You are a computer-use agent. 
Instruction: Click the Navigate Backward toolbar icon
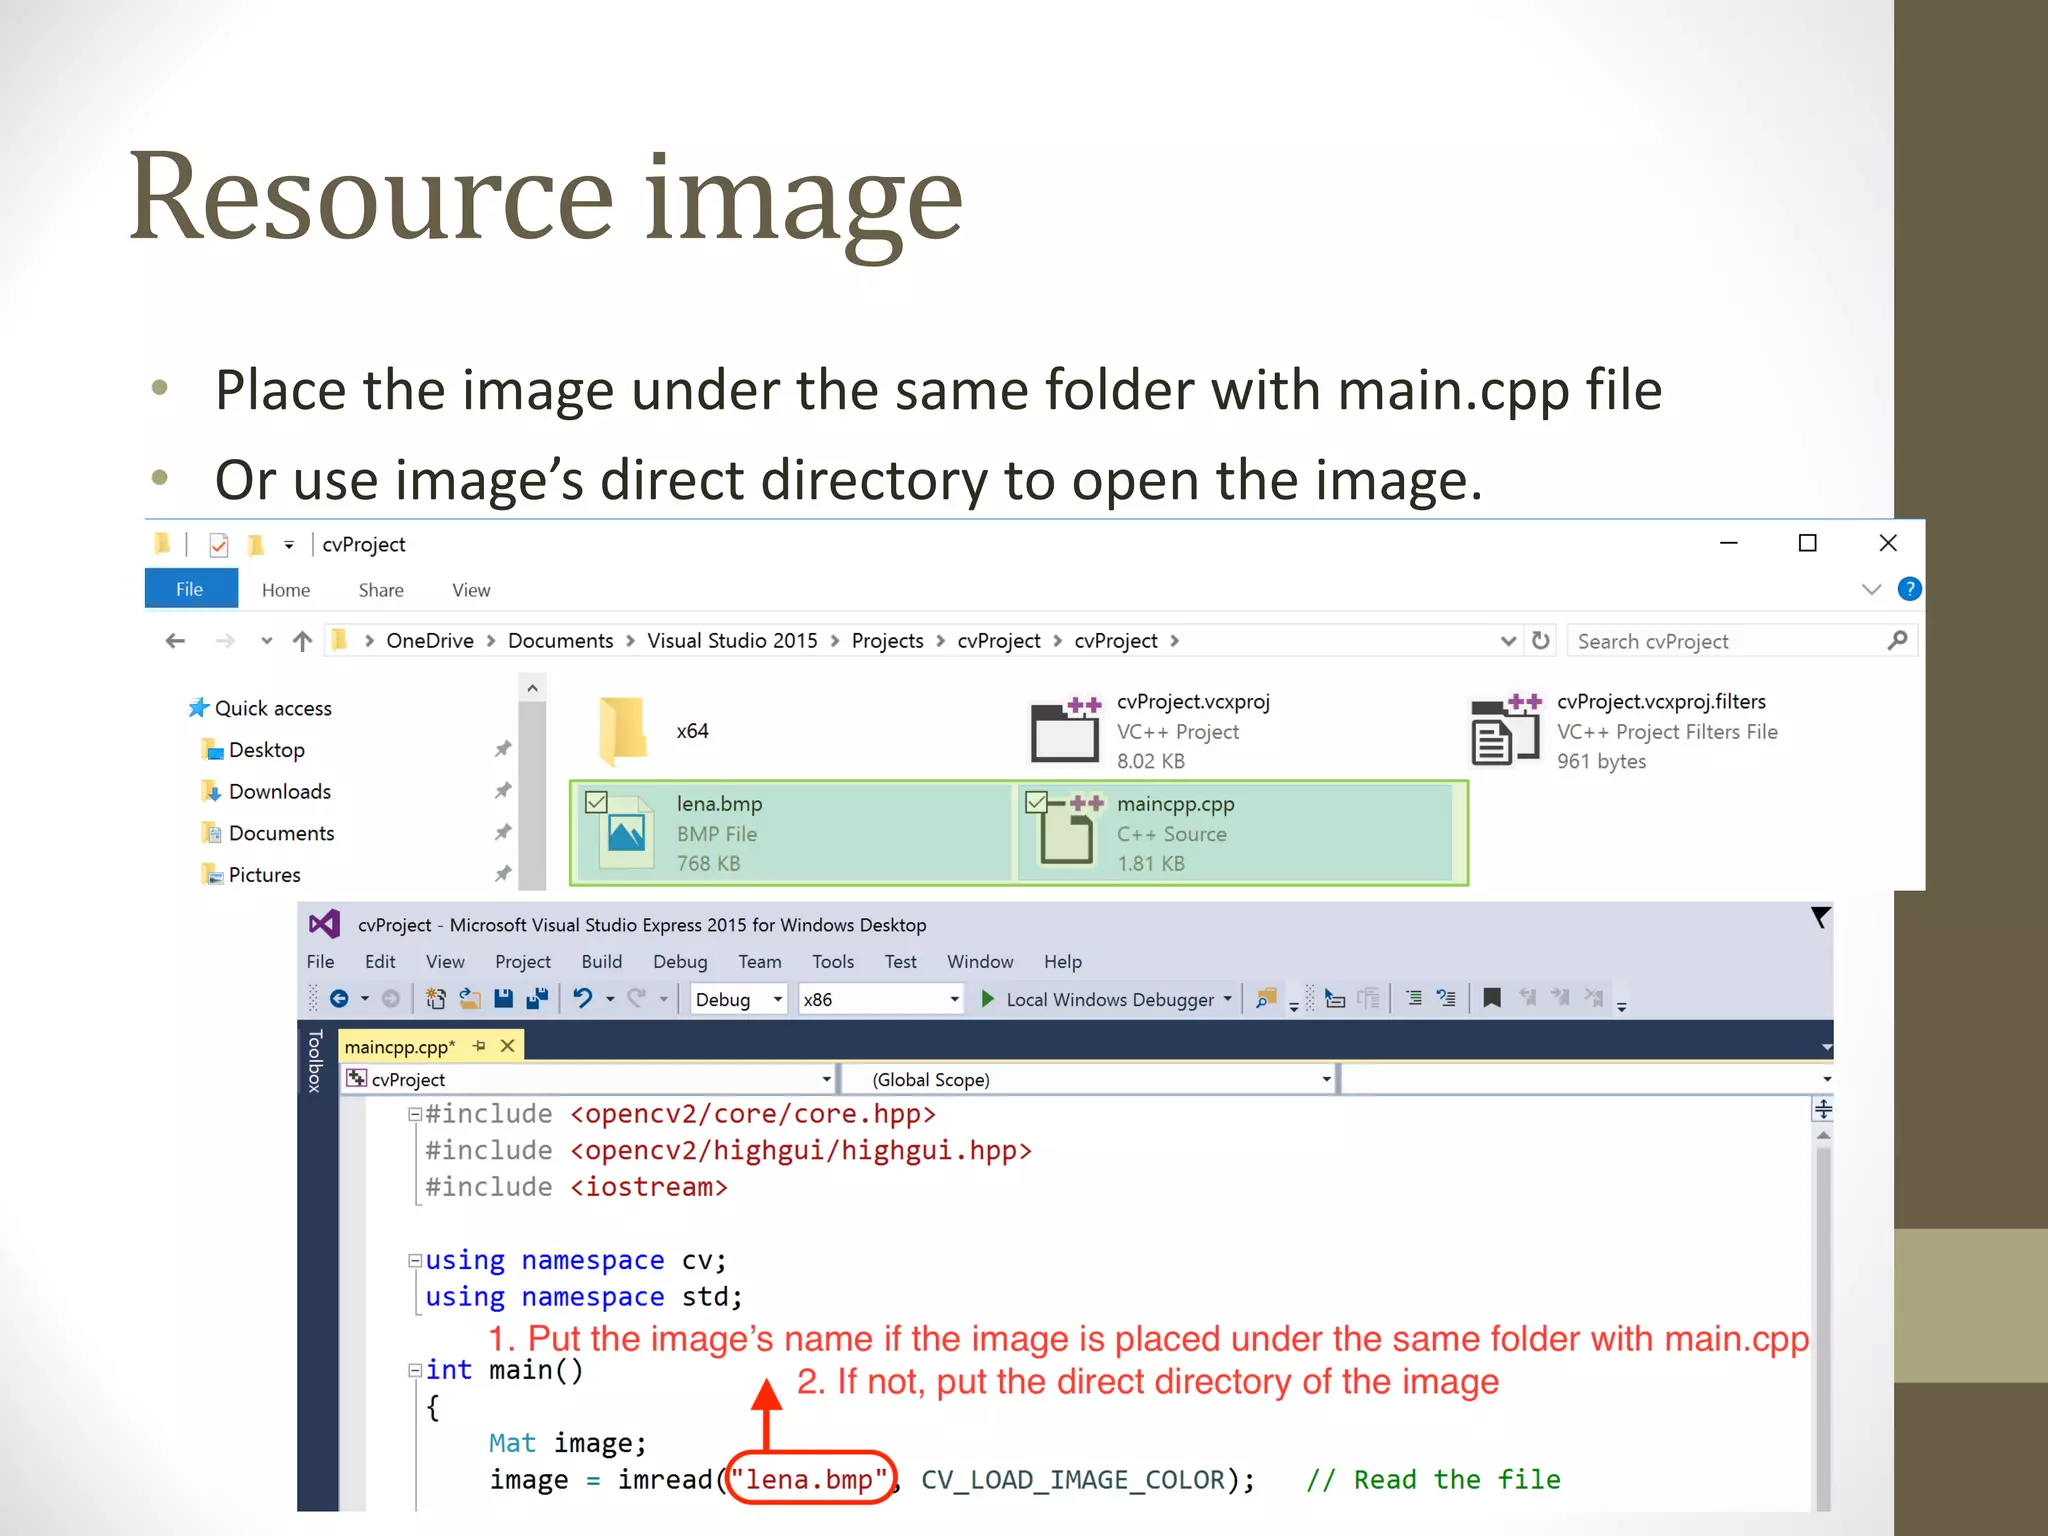click(339, 998)
